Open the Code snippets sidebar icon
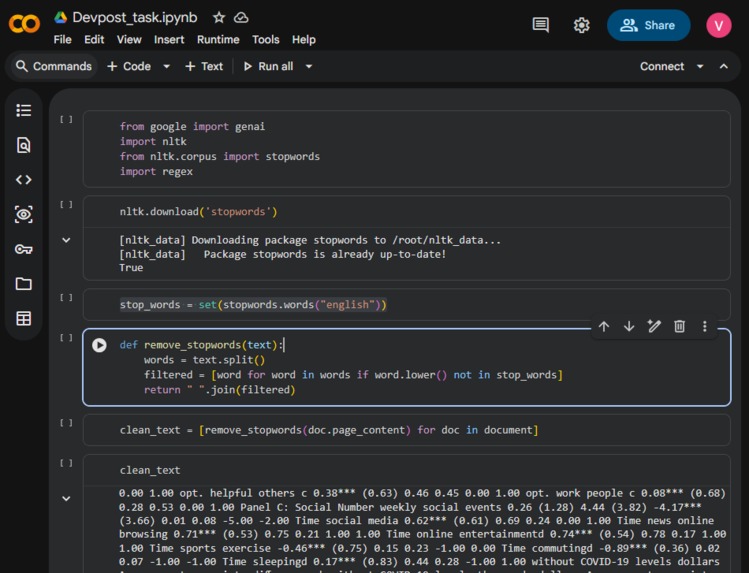This screenshot has height=573, width=749. click(23, 180)
